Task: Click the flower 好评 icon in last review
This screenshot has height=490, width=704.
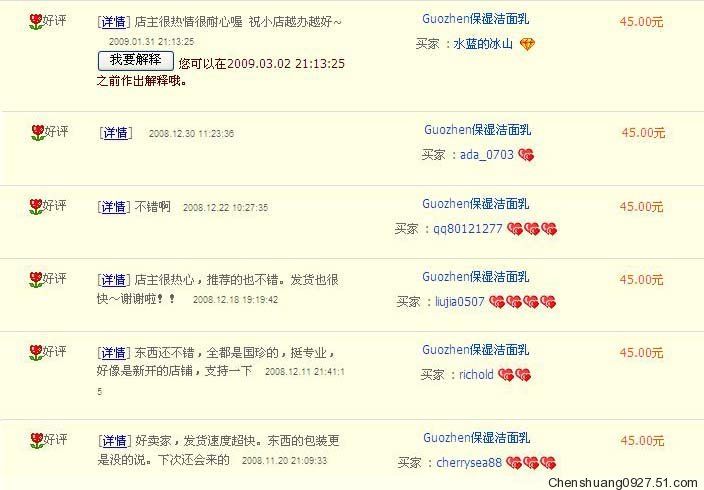Action: pos(37,441)
